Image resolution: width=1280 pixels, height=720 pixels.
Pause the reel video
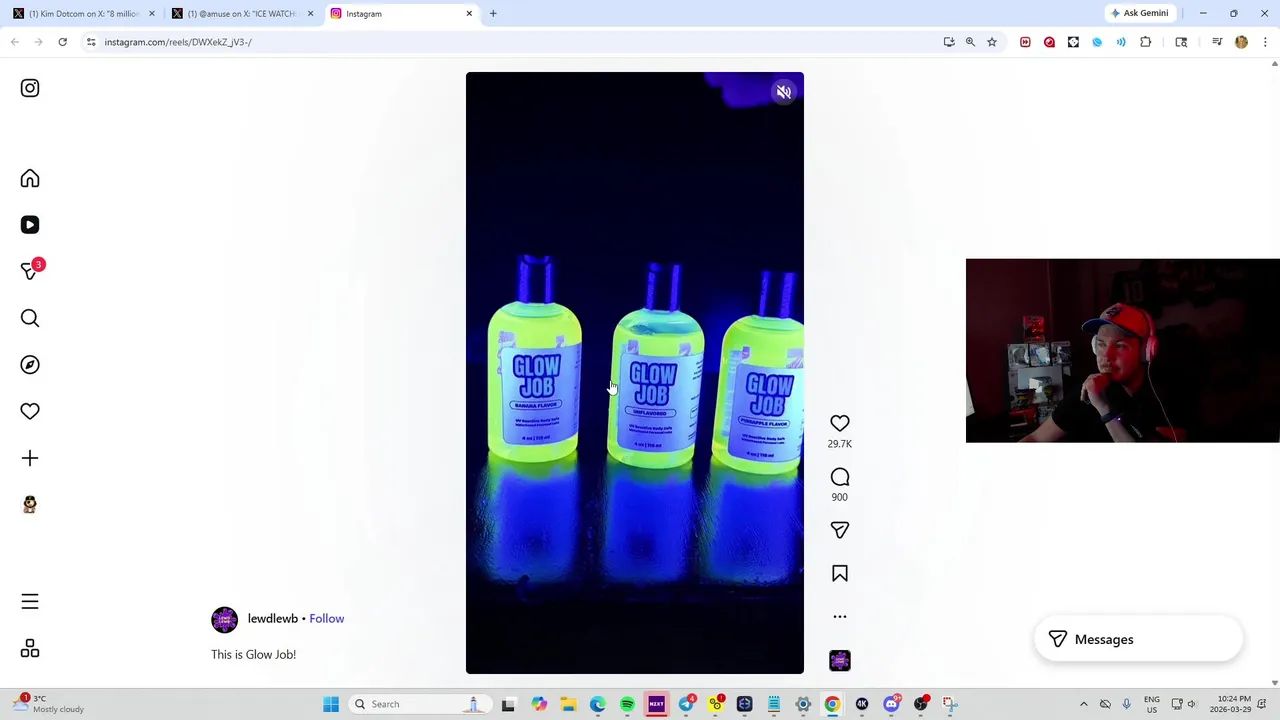click(x=634, y=373)
